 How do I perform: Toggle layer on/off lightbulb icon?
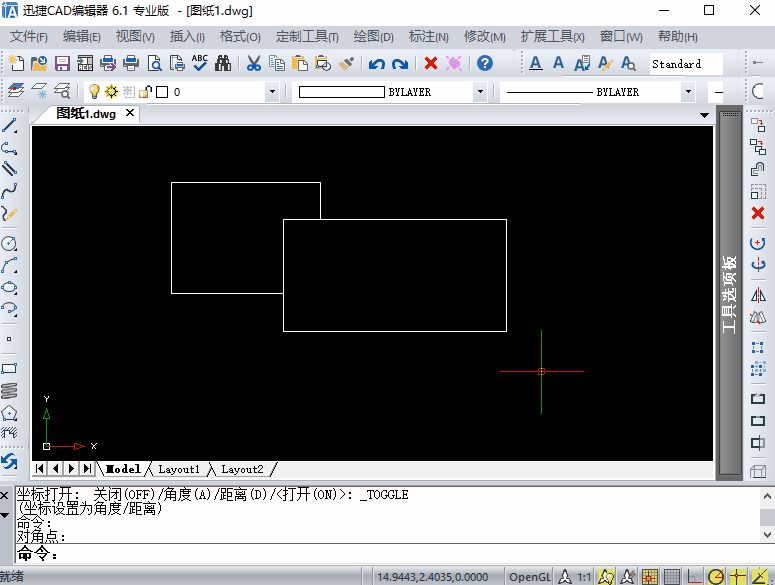tap(93, 92)
